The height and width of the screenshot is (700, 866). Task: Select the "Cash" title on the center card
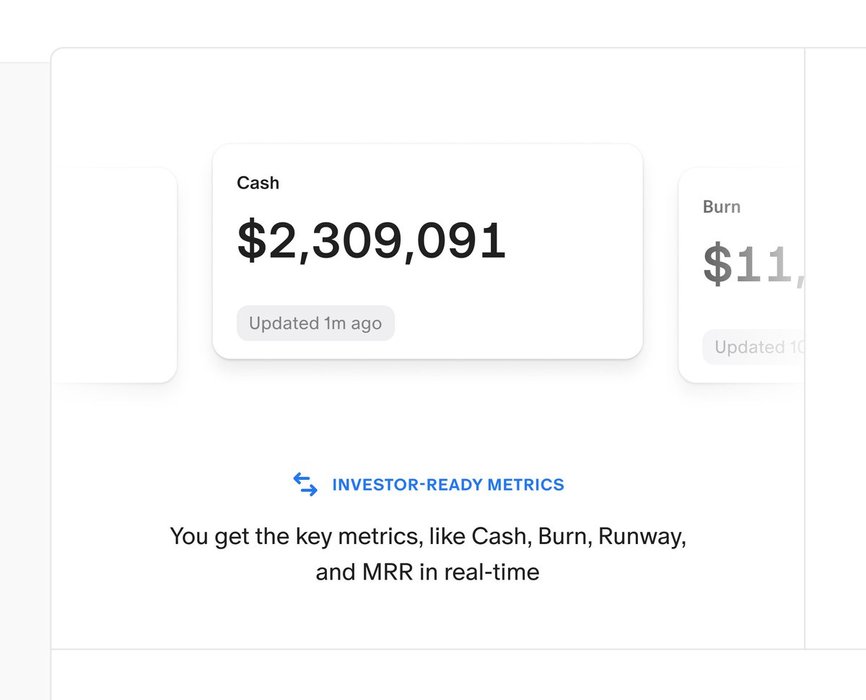[x=258, y=183]
